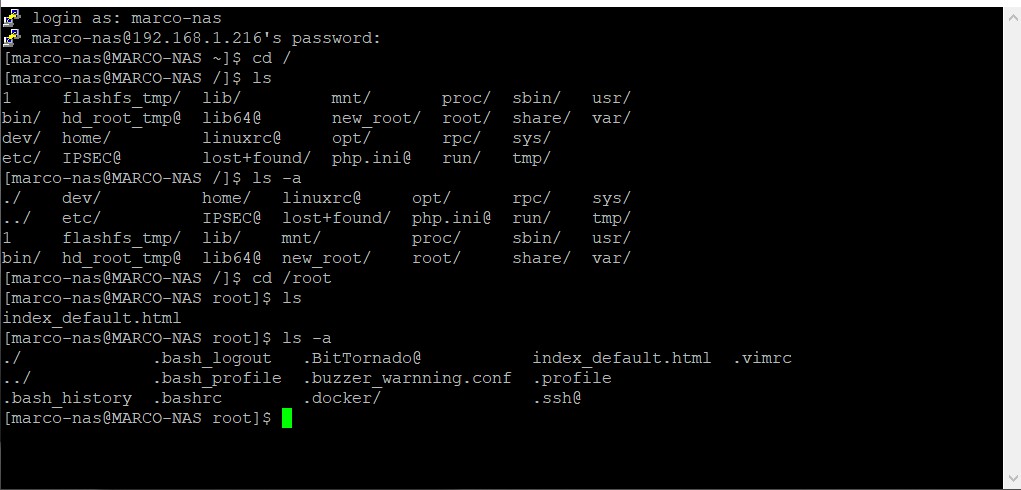Click the PuTTY icon beside the password prompt
This screenshot has height=490, width=1021.
point(12,38)
